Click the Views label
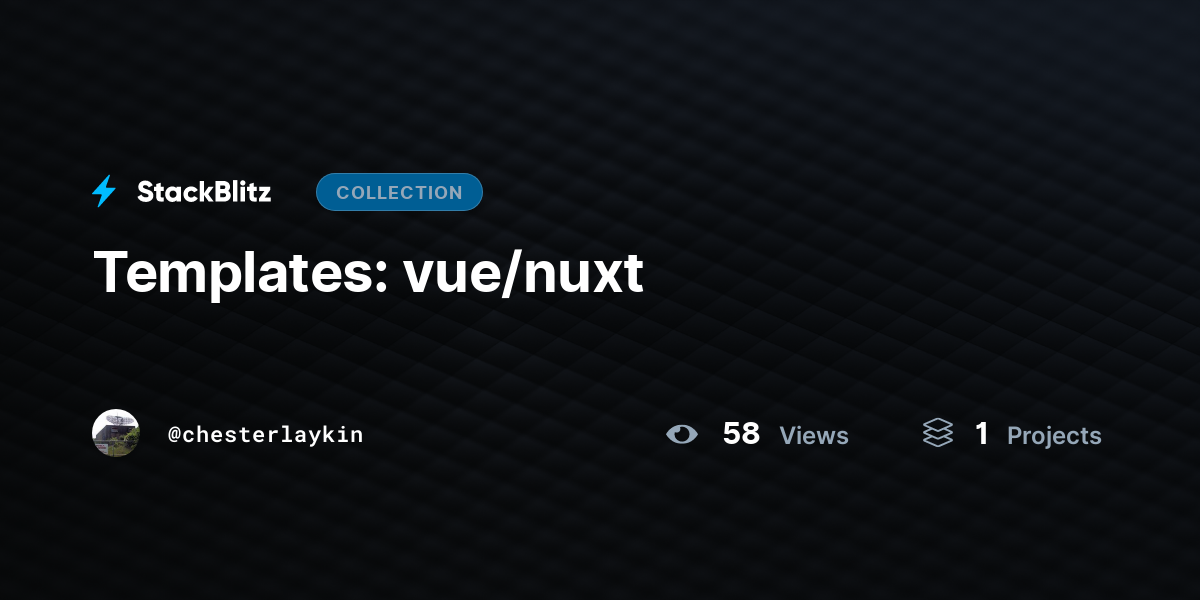The width and height of the screenshot is (1200, 600). coord(814,435)
